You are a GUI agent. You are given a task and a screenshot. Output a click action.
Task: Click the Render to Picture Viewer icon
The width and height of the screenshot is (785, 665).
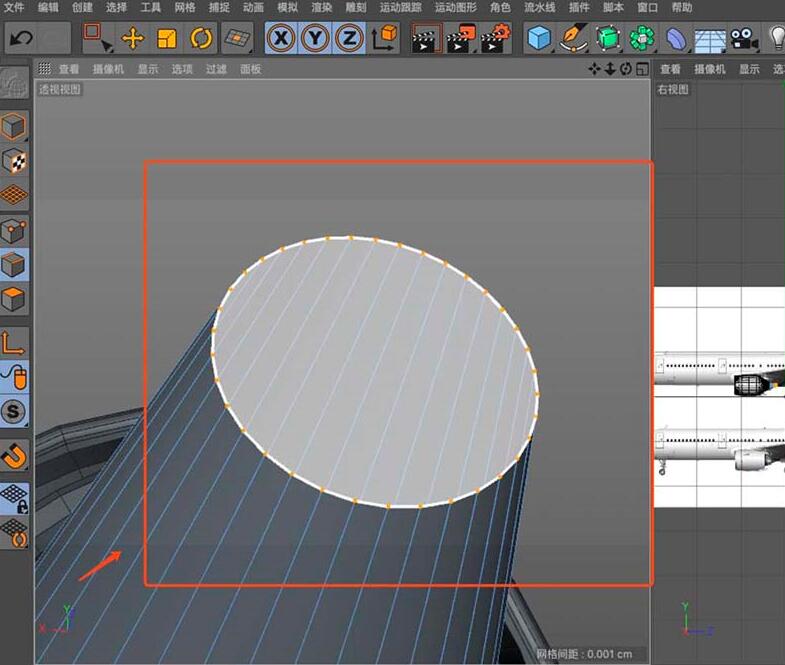click(459, 39)
